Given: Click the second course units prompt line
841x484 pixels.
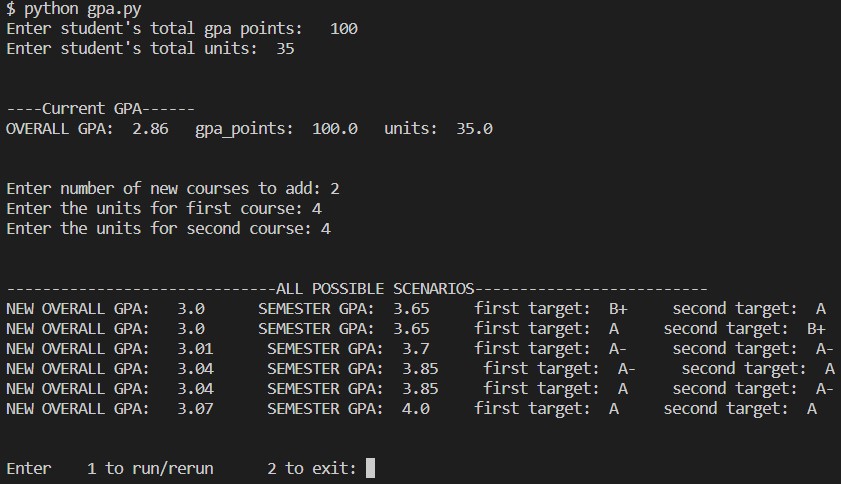Looking at the screenshot, I should 168,228.
